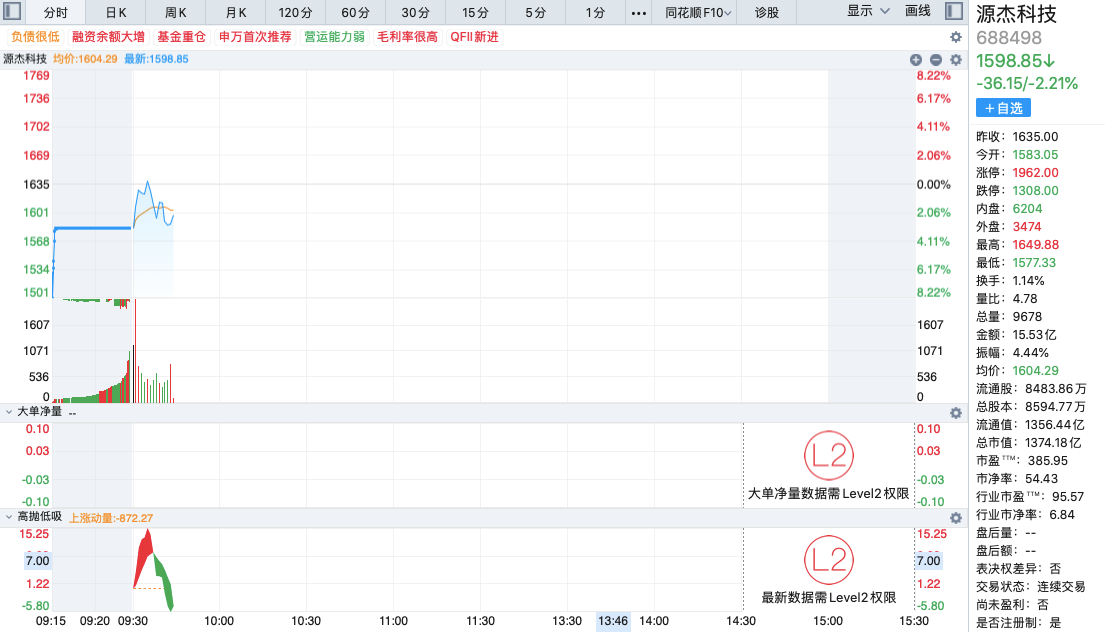Open more timeframes ellipsis menu

tap(638, 13)
